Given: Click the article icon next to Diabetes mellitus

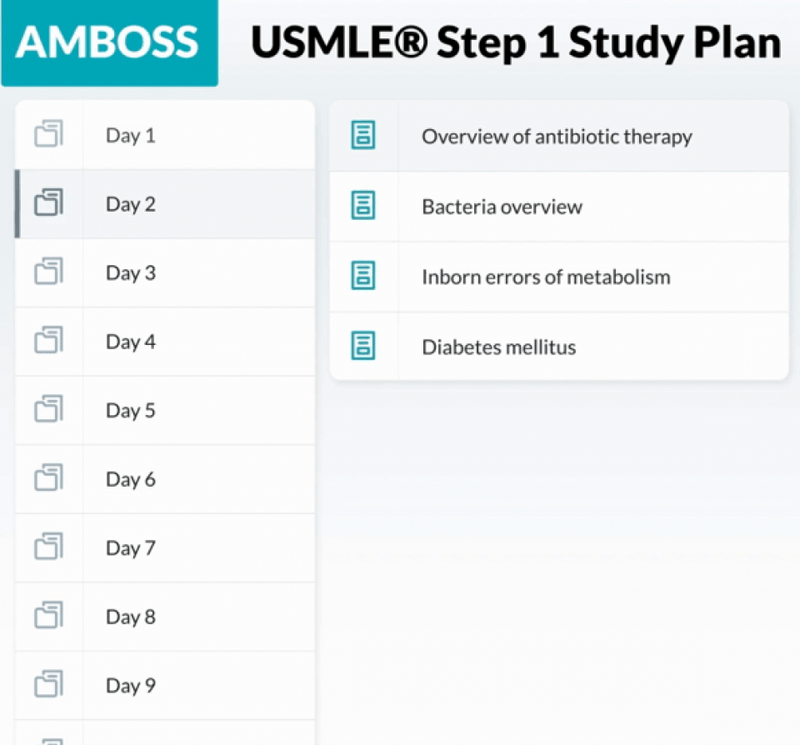Looking at the screenshot, I should click(x=365, y=346).
